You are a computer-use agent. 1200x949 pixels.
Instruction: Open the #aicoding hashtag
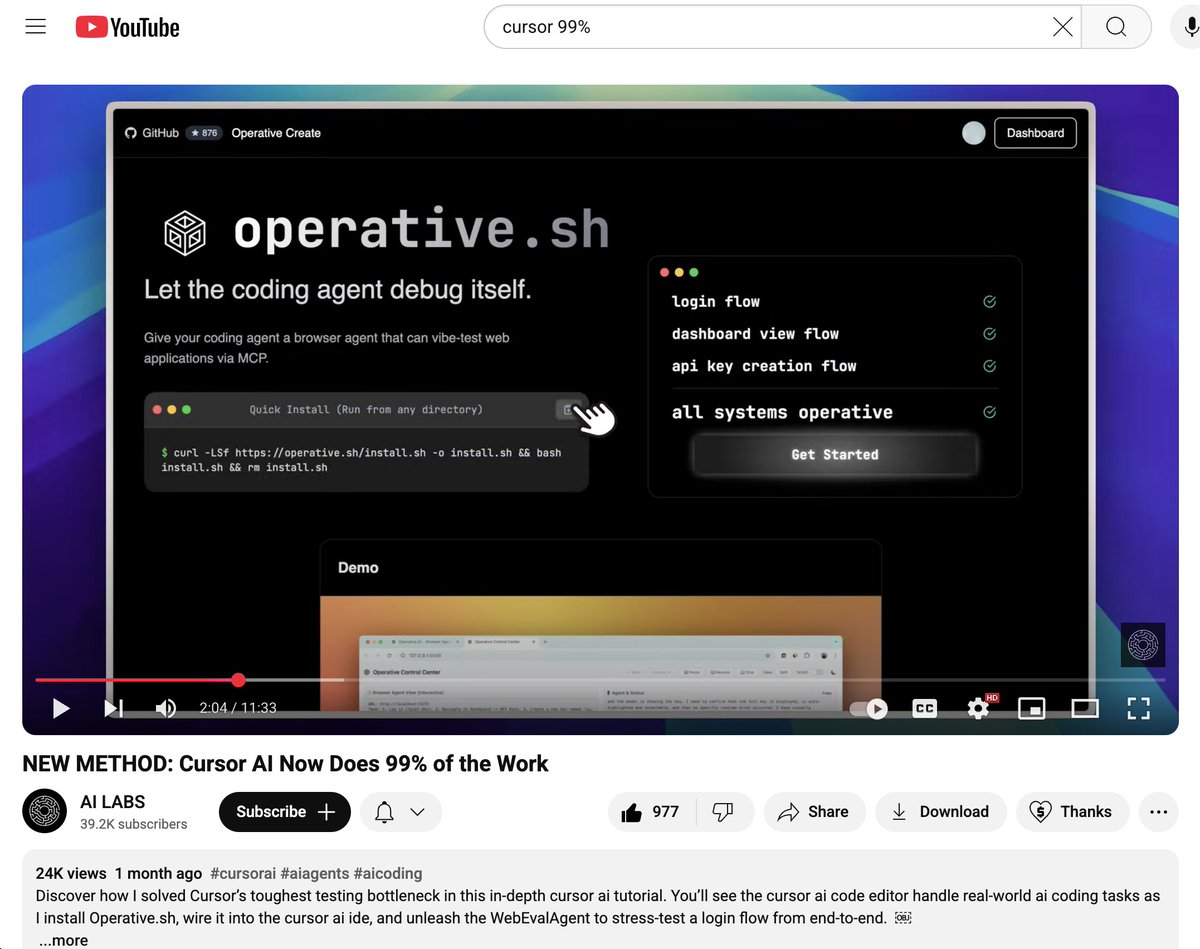tap(389, 873)
